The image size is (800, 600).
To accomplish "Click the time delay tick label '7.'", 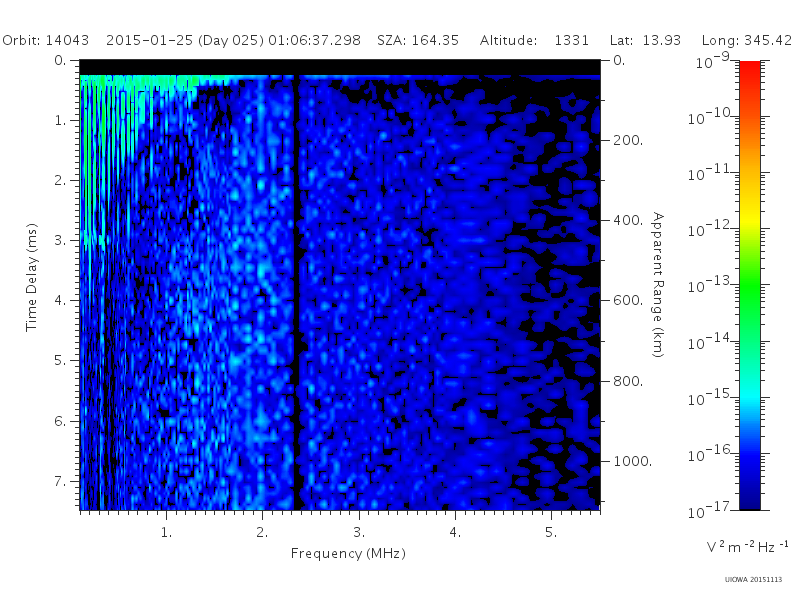I will pos(60,481).
